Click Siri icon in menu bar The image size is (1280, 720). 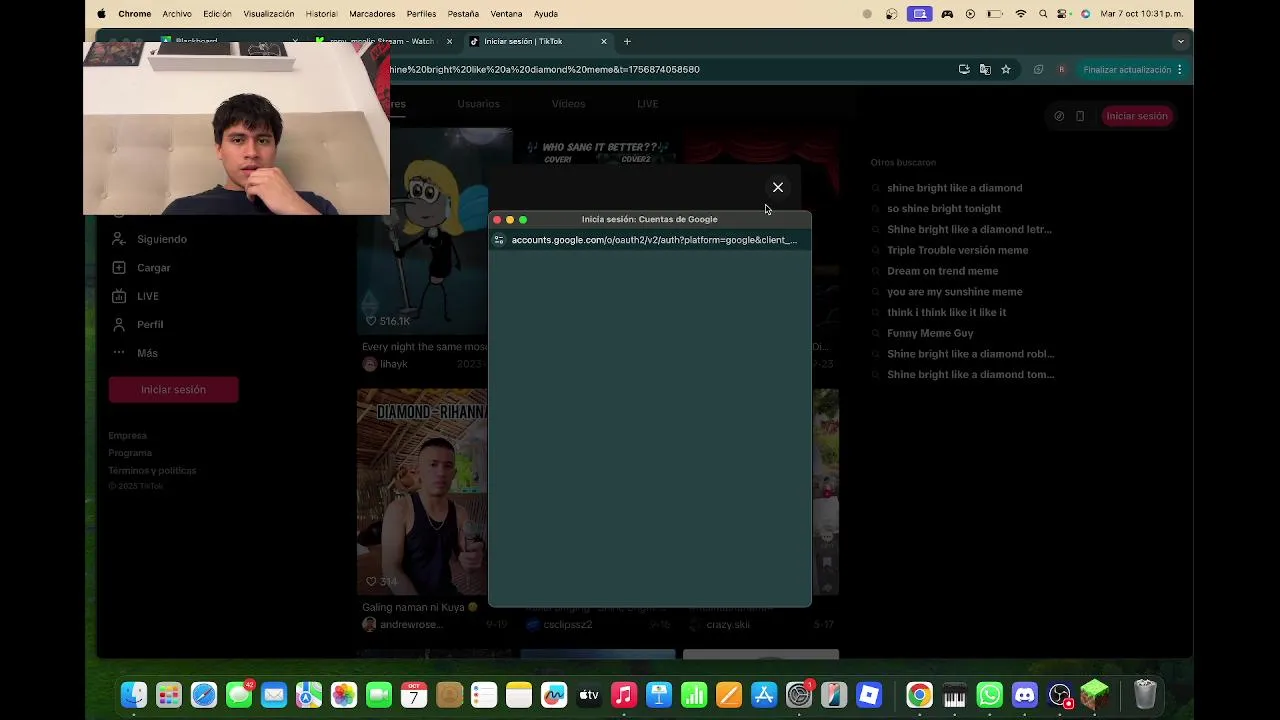[x=1085, y=14]
